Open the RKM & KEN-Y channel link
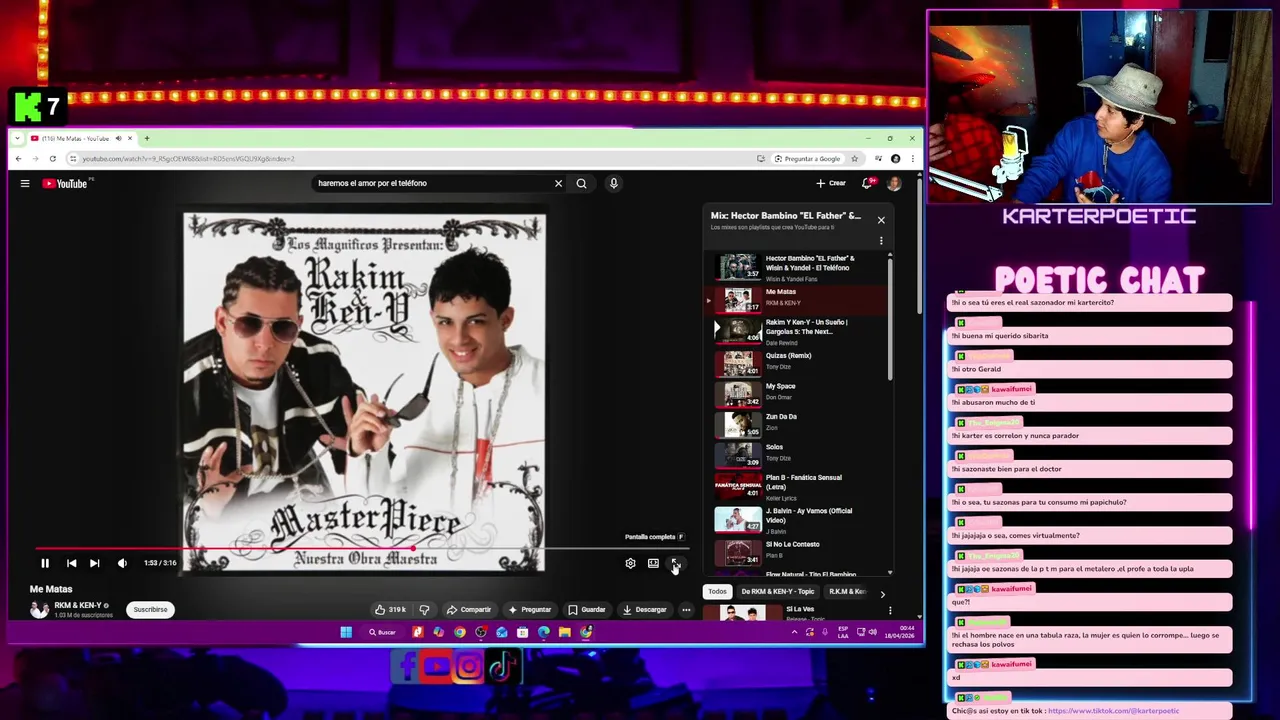Viewport: 1280px width, 720px height. click(78, 605)
